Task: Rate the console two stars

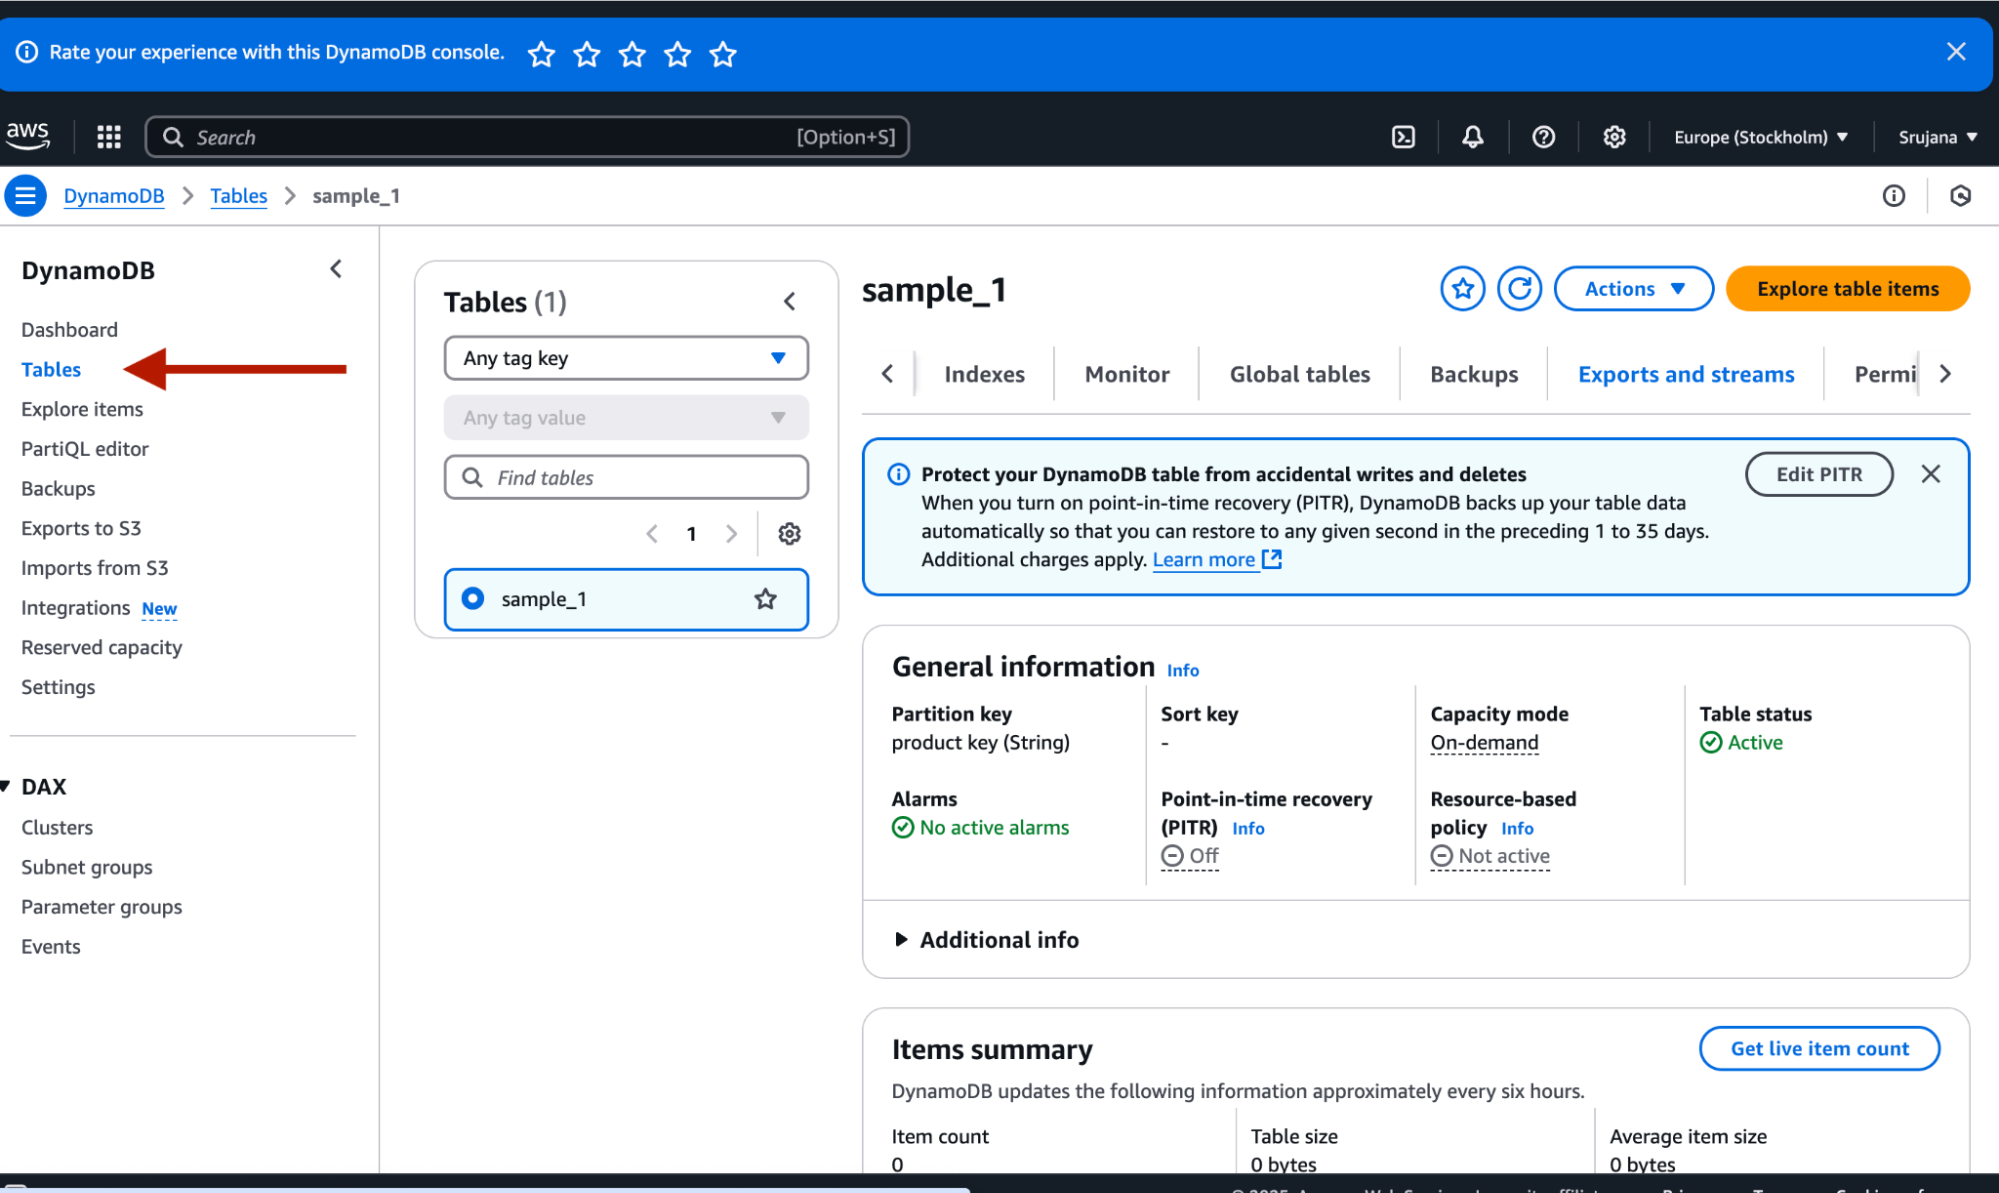Action: (587, 54)
